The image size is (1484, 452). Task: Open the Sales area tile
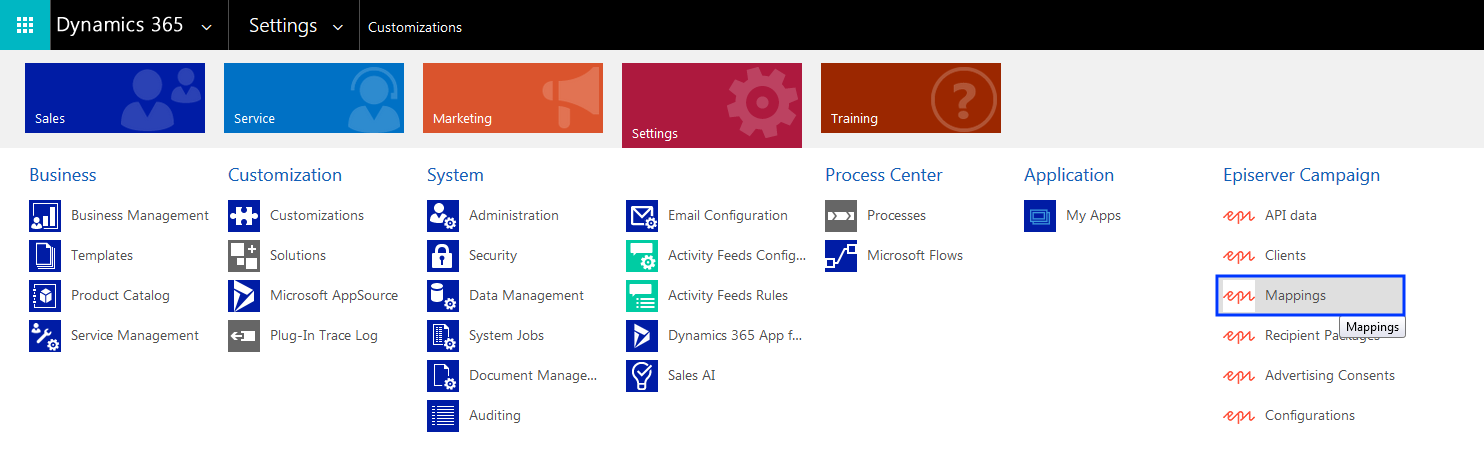[x=115, y=98]
